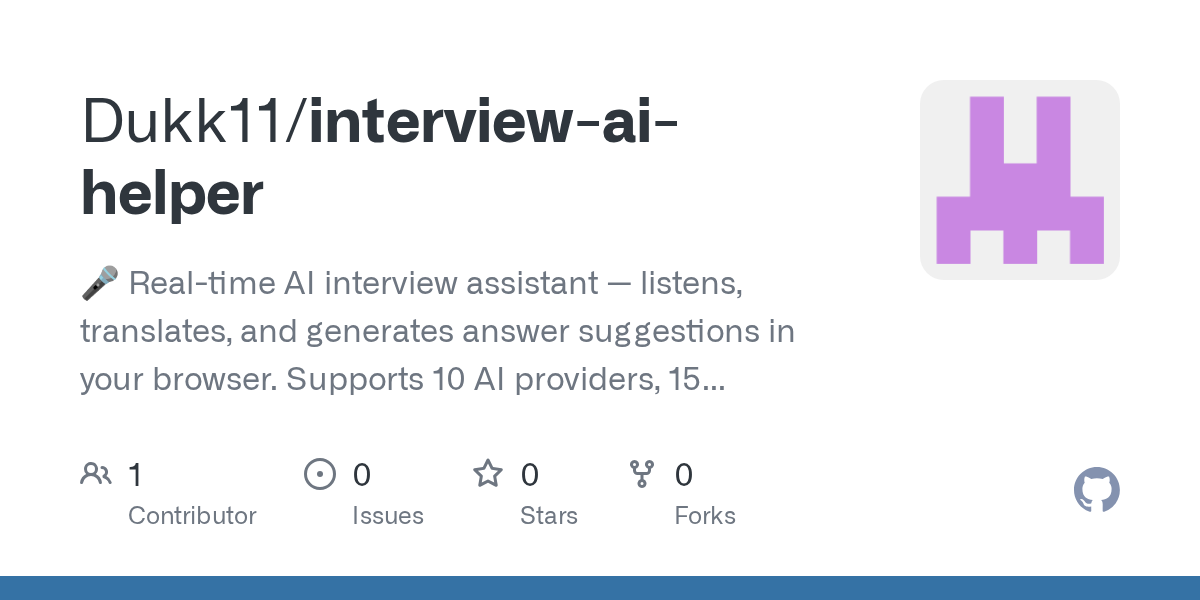Image resolution: width=1200 pixels, height=600 pixels.
Task: Click the contributors people icon
Action: point(96,474)
